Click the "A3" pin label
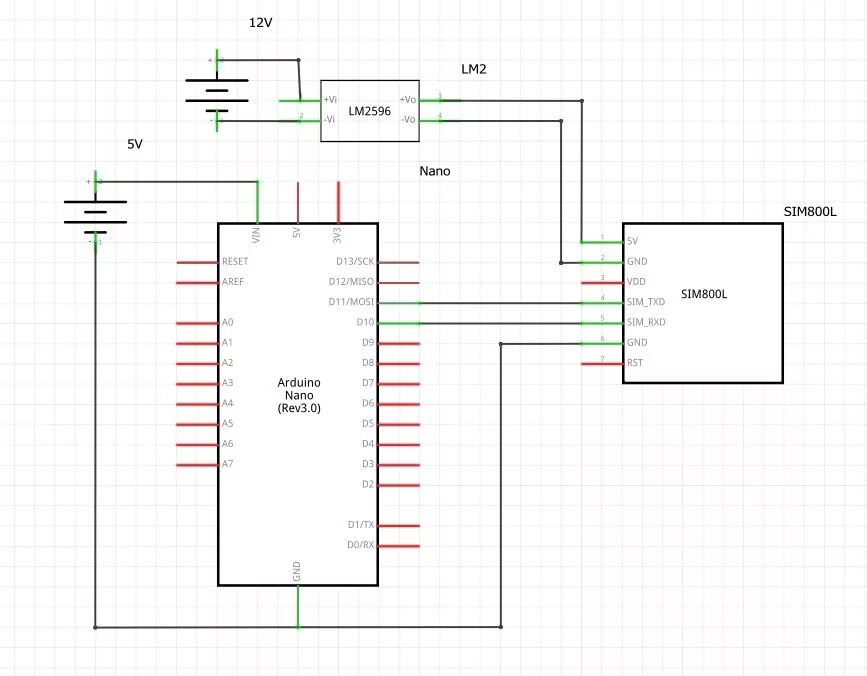The width and height of the screenshot is (867, 676). coord(228,383)
